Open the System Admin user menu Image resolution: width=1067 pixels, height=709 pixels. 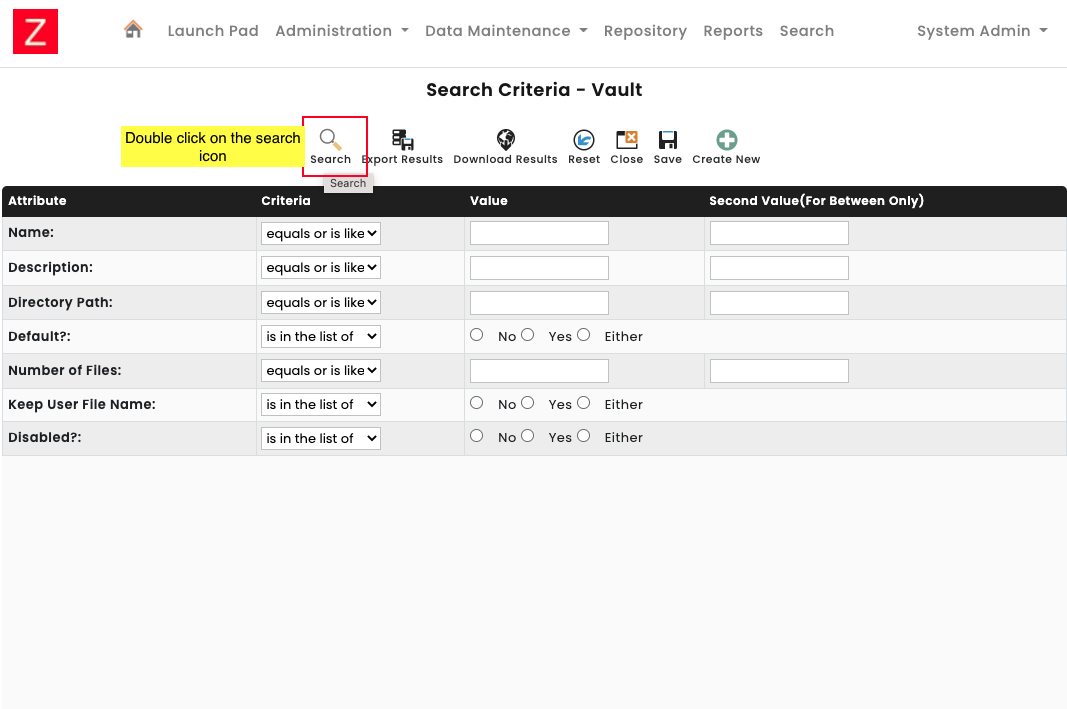pos(982,31)
